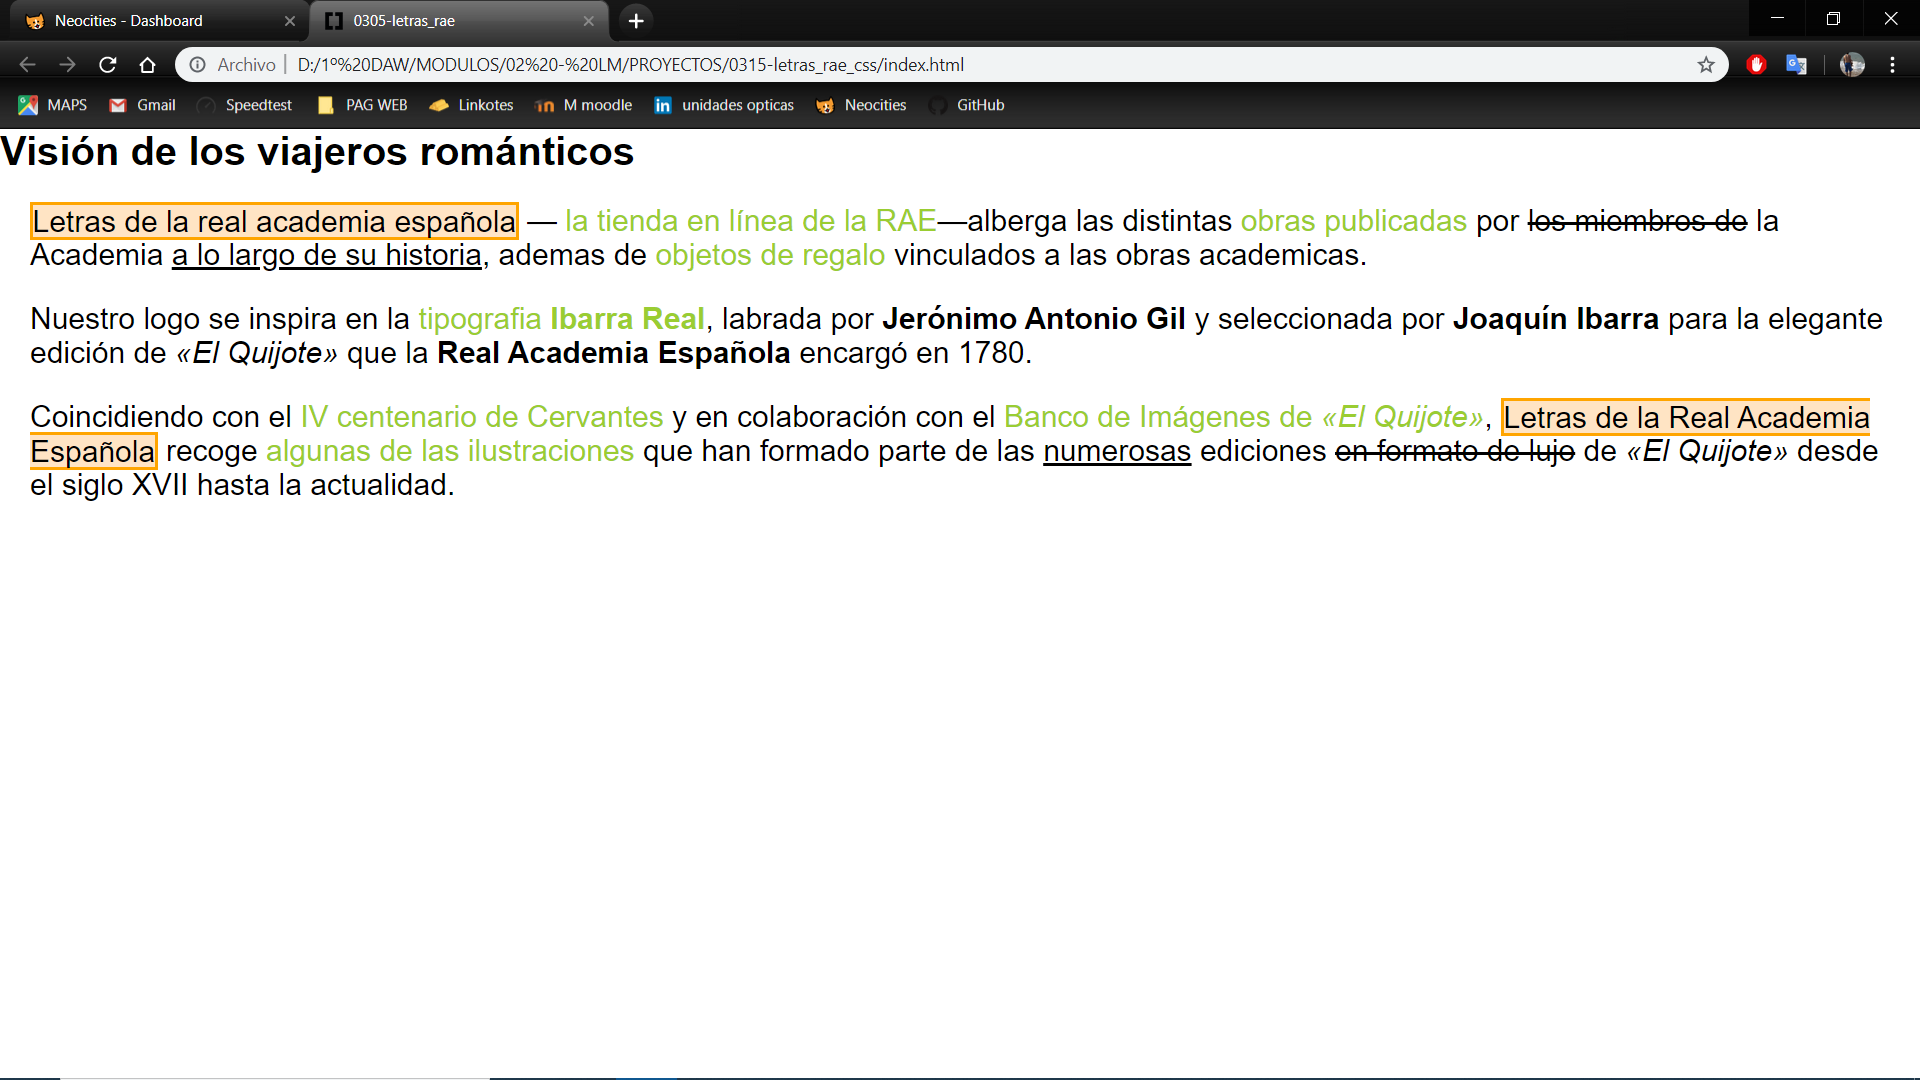The height and width of the screenshot is (1080, 1920).
Task: Follow the 'tipografia Ibarra Real' link
Action: 561,319
